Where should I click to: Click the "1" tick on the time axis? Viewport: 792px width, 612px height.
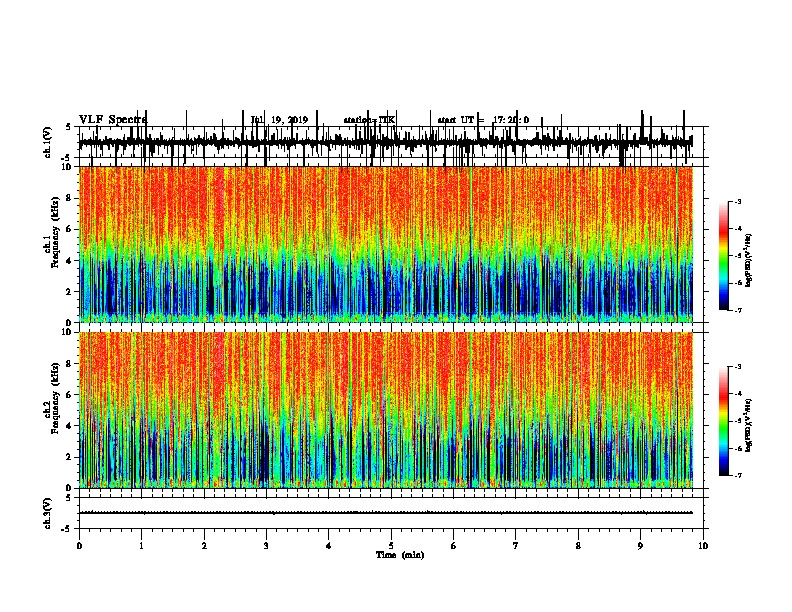pos(141,546)
